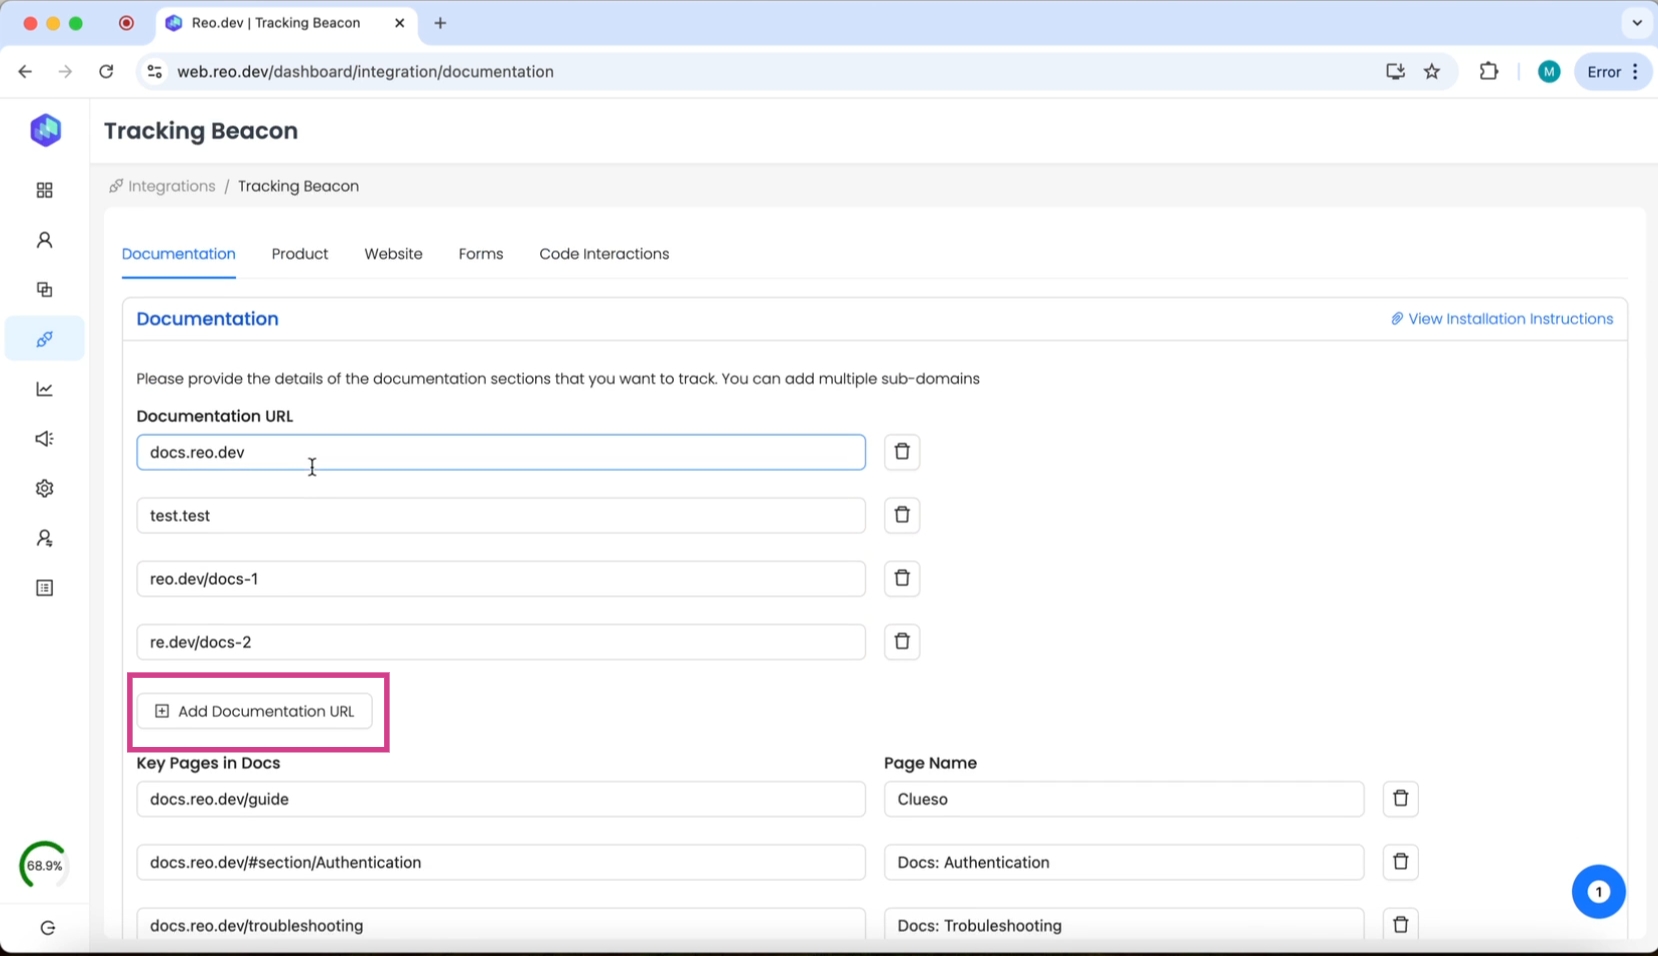
Task: Delete the docs.reo.dev documentation URL
Action: pyautogui.click(x=901, y=452)
